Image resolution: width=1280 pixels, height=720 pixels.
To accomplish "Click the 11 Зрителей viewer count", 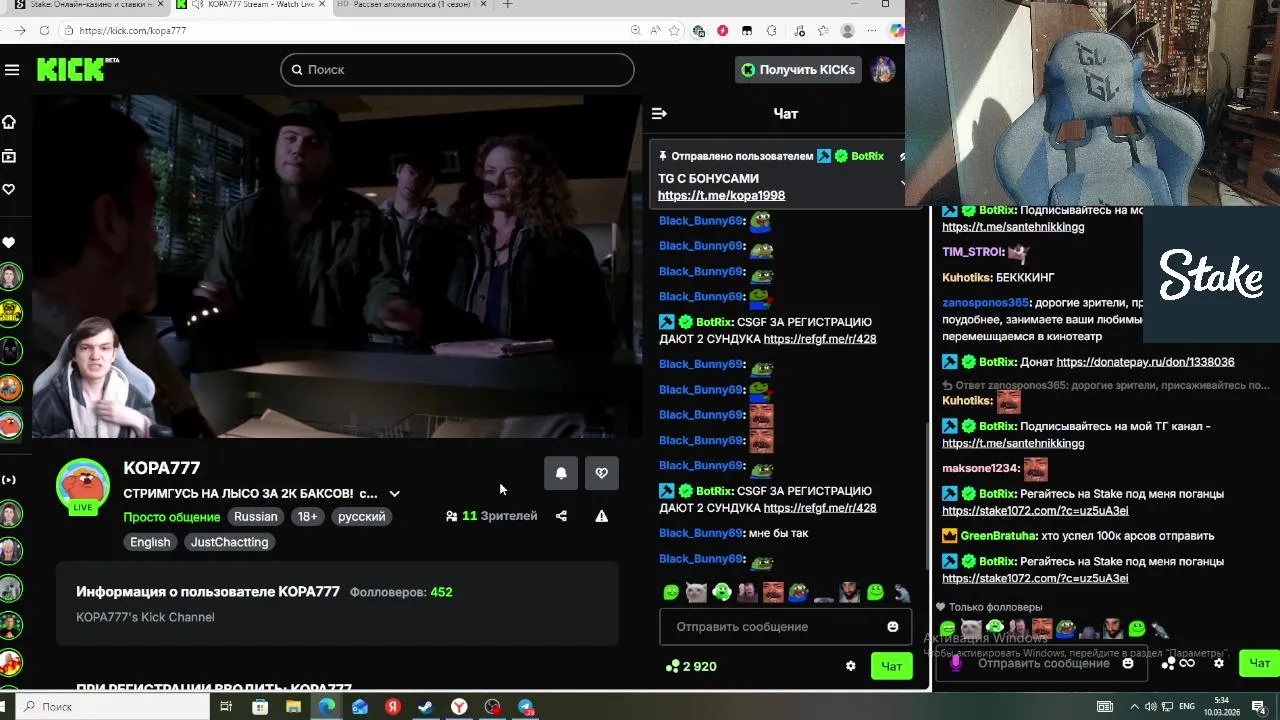I will (x=491, y=516).
